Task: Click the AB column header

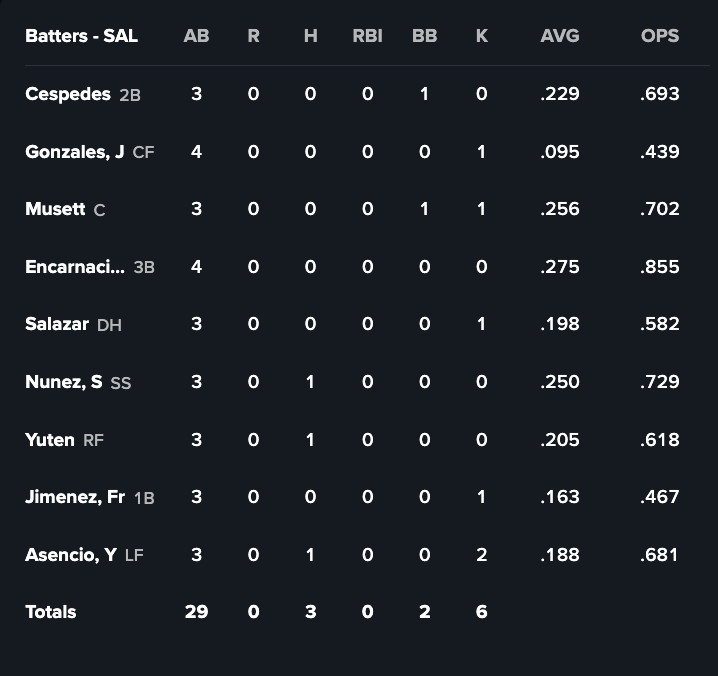Action: (197, 36)
